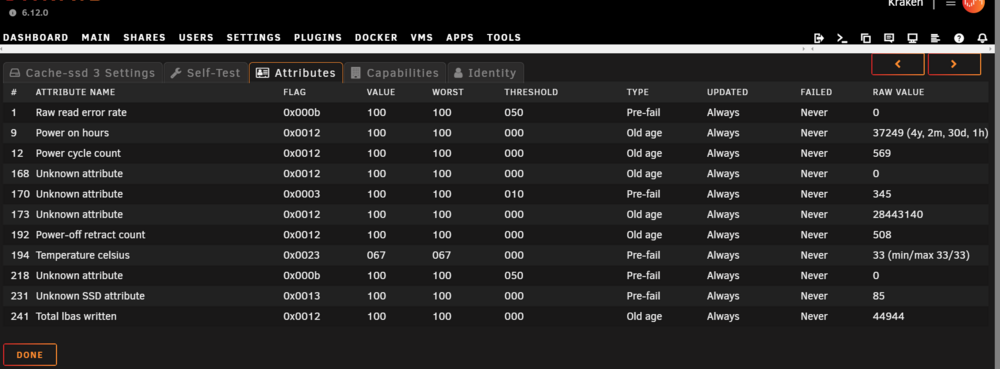Click the feedback speech bubble icon
The width and height of the screenshot is (1000, 369).
click(889, 38)
